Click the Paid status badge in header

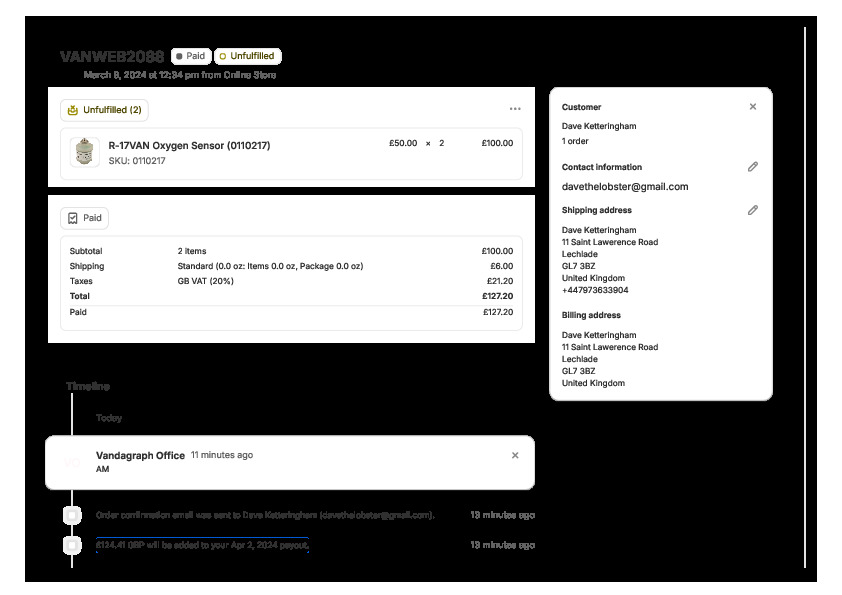tap(190, 57)
